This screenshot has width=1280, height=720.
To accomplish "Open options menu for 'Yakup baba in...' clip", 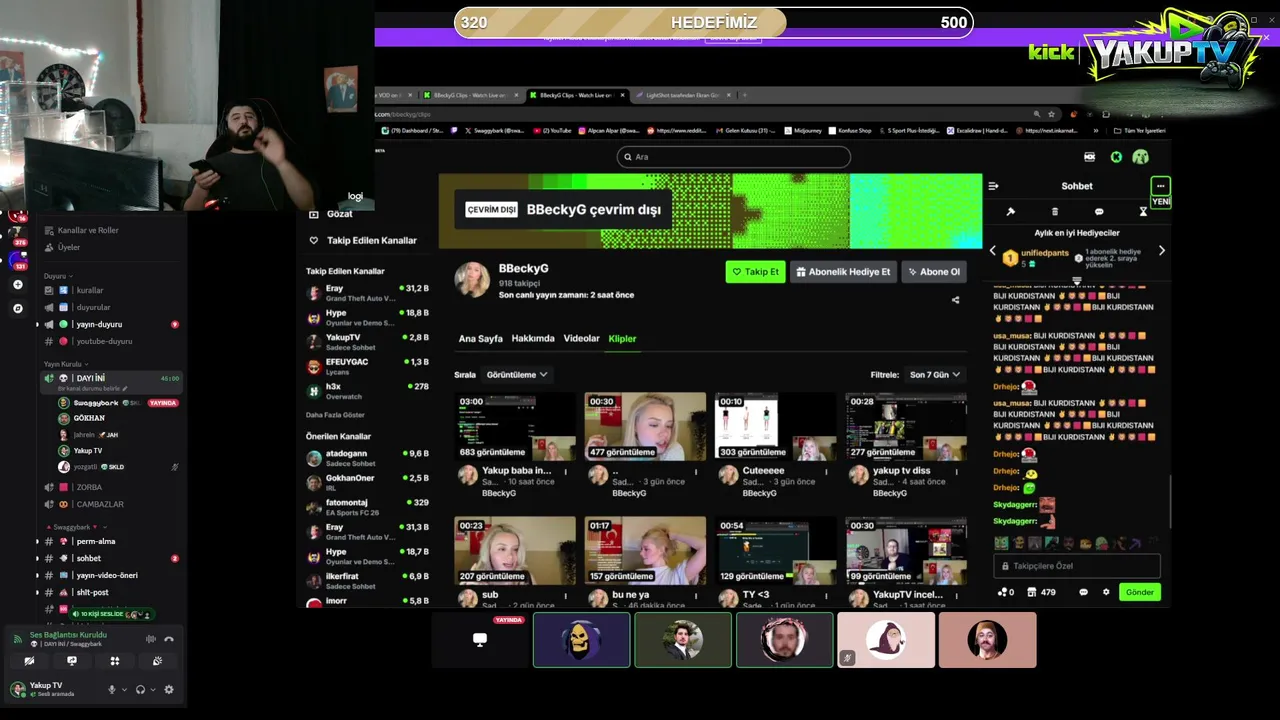I will (x=566, y=471).
